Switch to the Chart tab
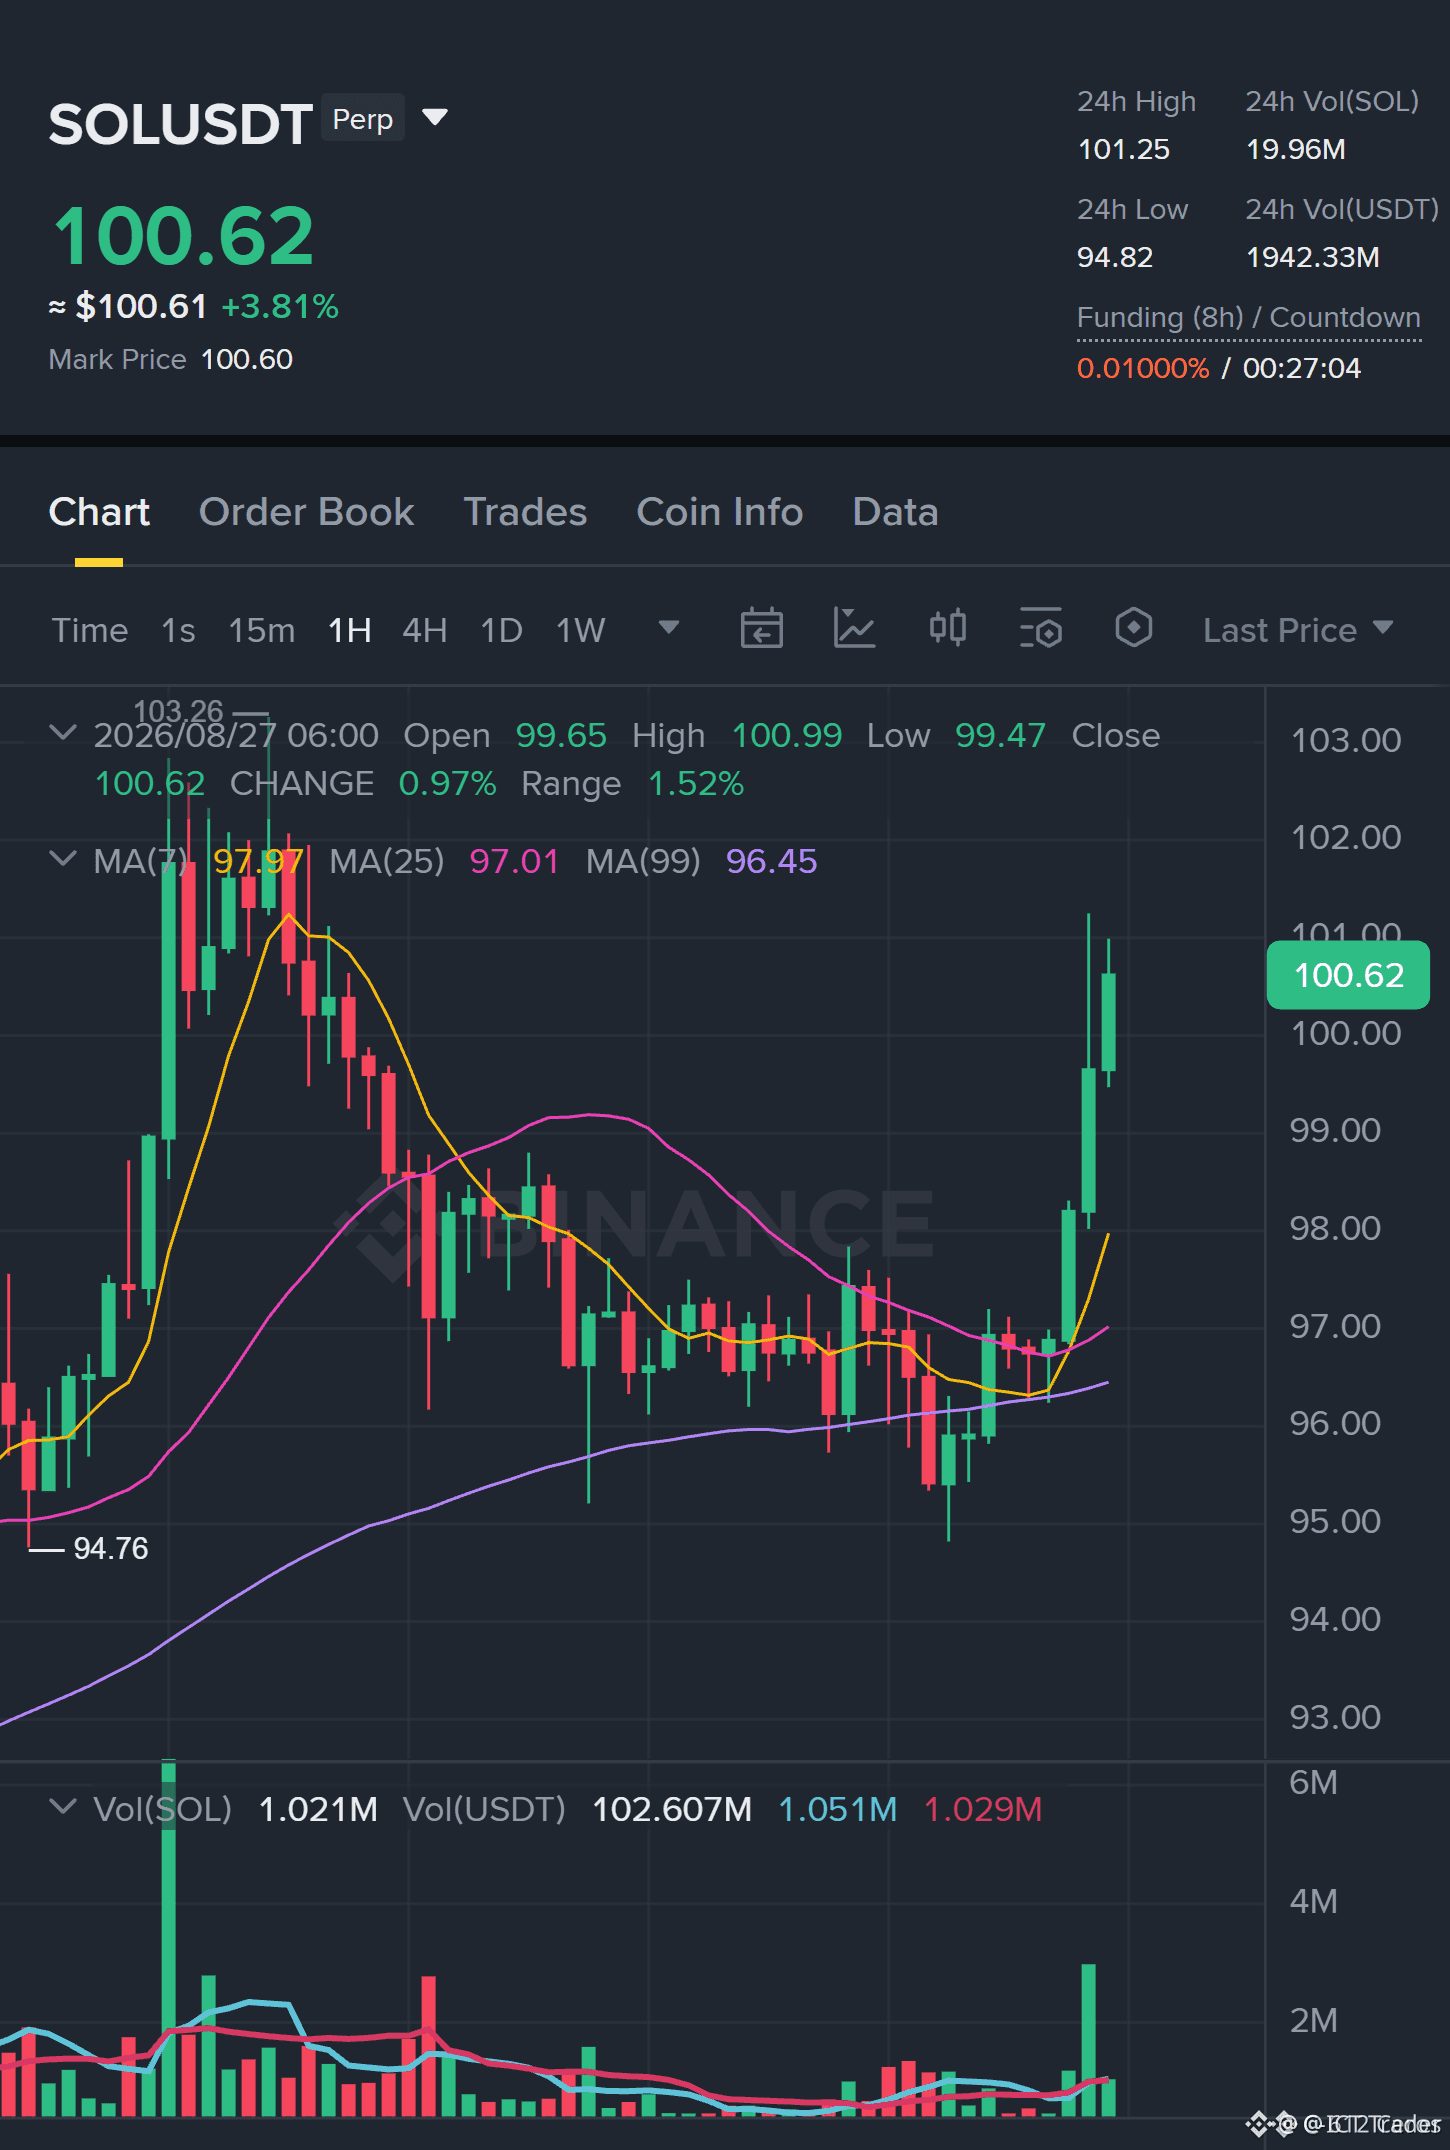The height and width of the screenshot is (2150, 1450). click(x=99, y=512)
